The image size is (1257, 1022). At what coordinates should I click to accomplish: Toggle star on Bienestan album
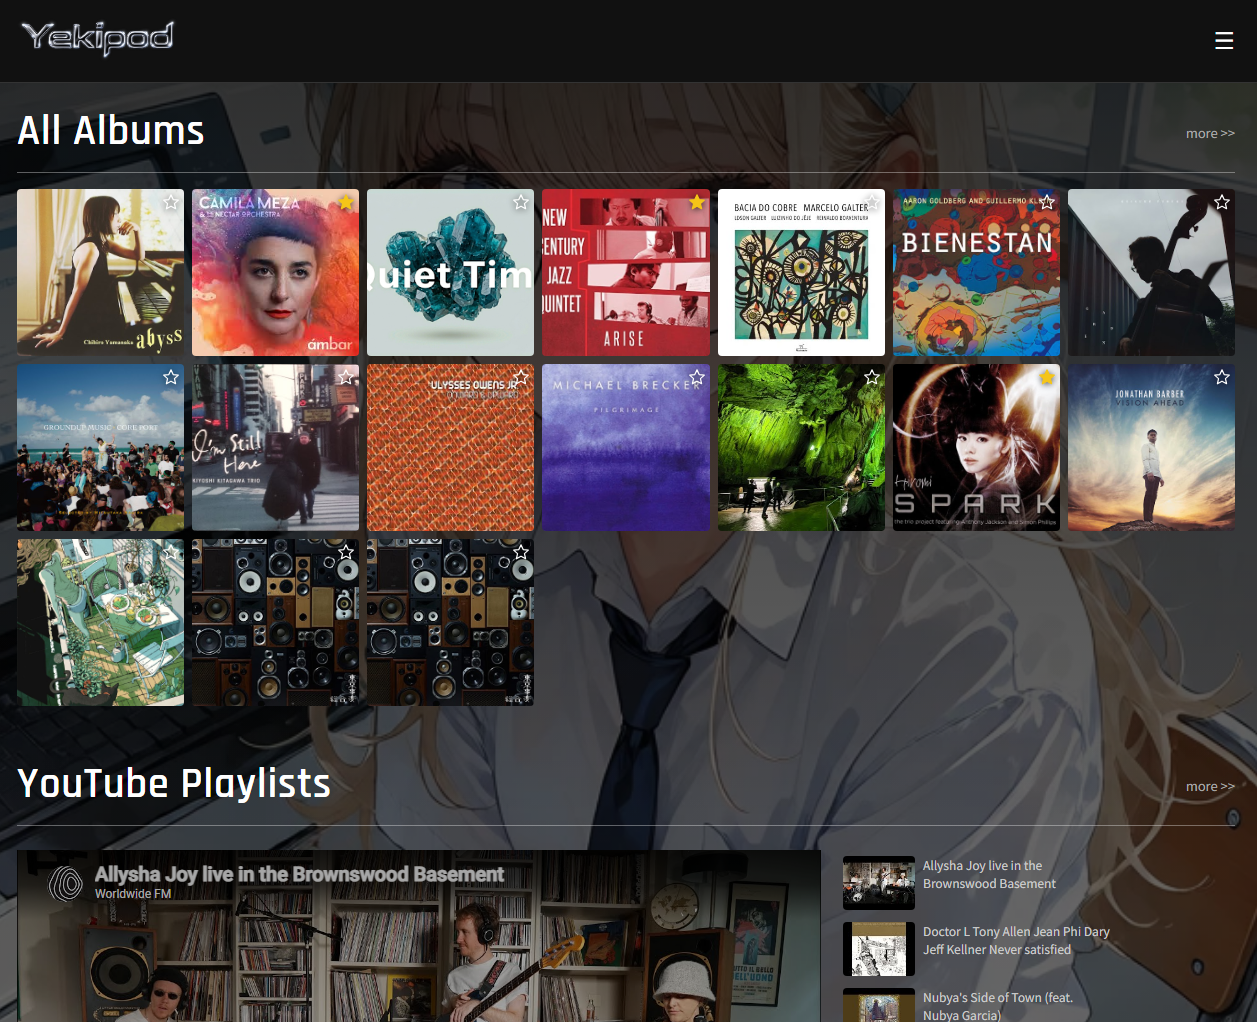tap(1047, 203)
